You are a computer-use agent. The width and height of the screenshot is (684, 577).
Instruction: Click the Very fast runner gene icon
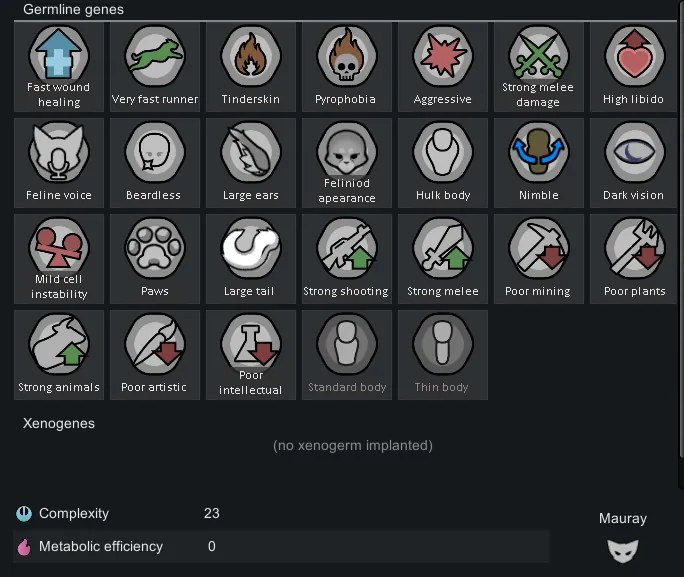tap(155, 56)
